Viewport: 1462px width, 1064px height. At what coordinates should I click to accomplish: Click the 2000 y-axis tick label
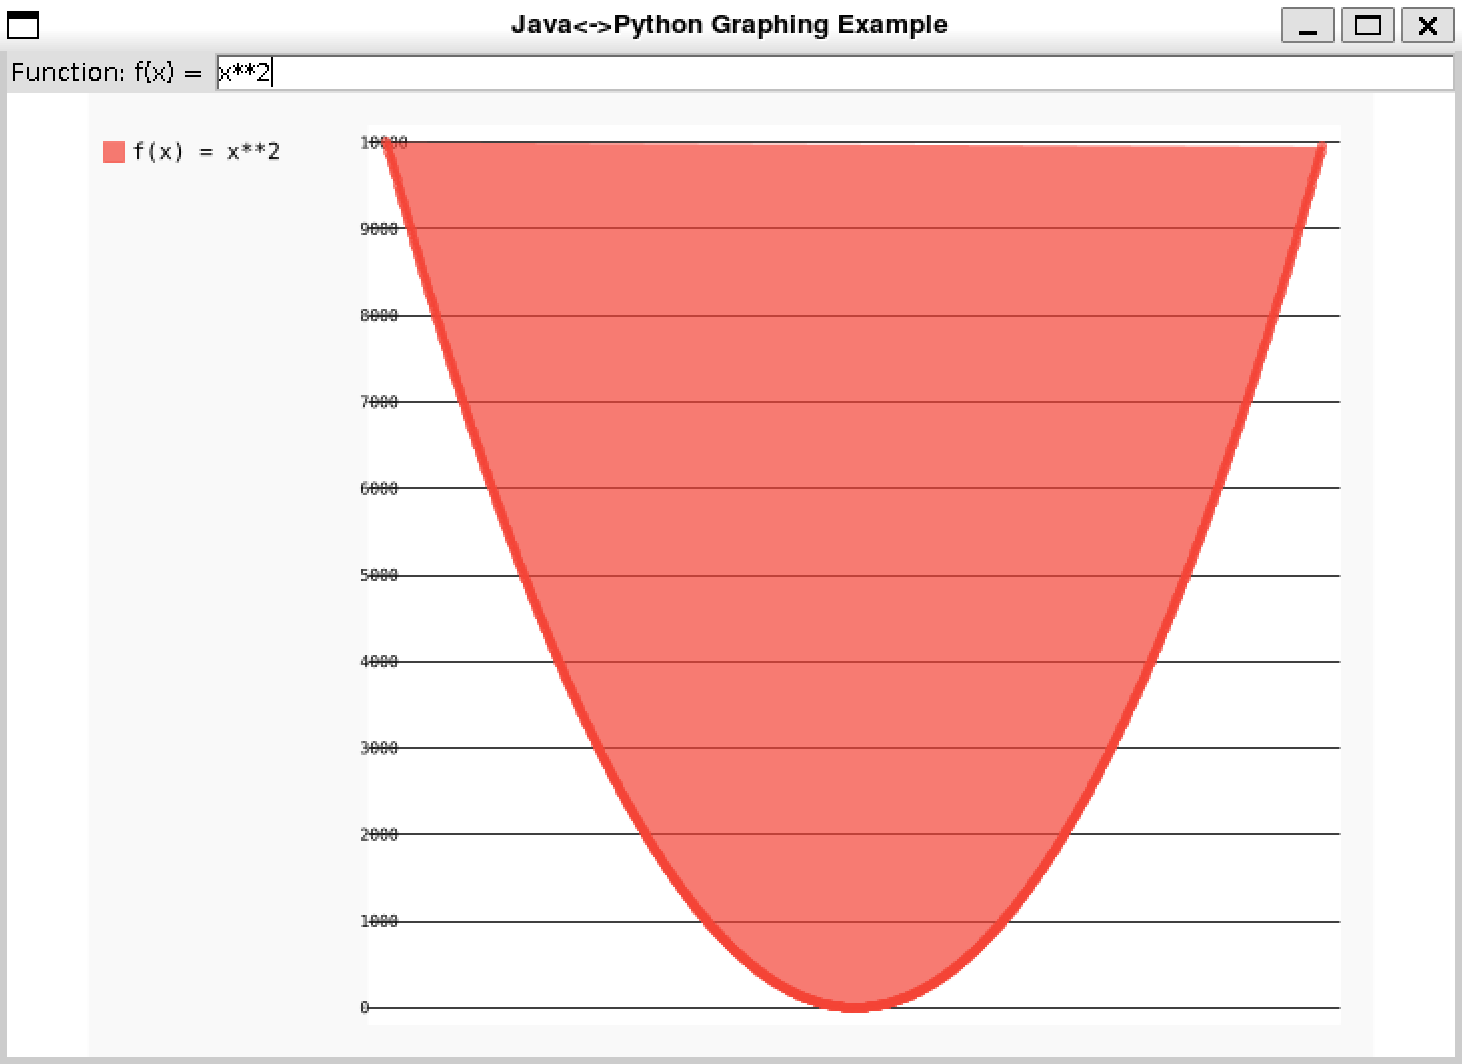[379, 835]
